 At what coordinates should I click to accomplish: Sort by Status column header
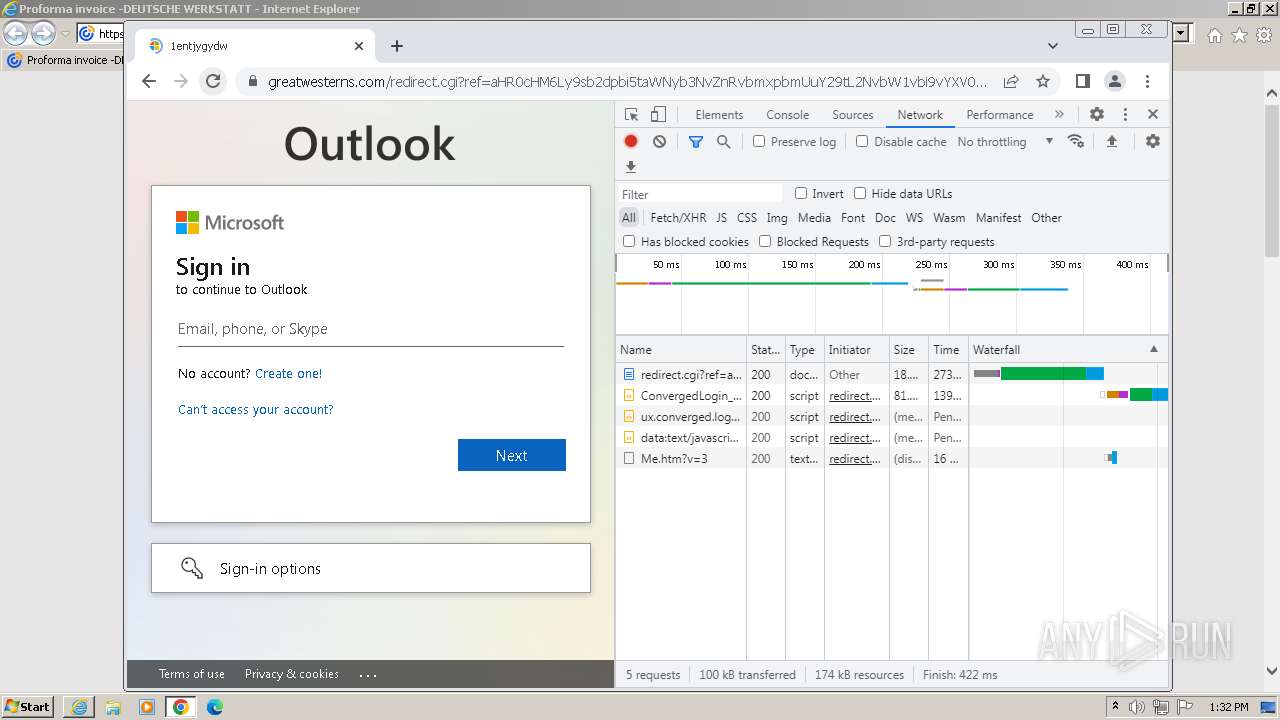[x=766, y=349]
